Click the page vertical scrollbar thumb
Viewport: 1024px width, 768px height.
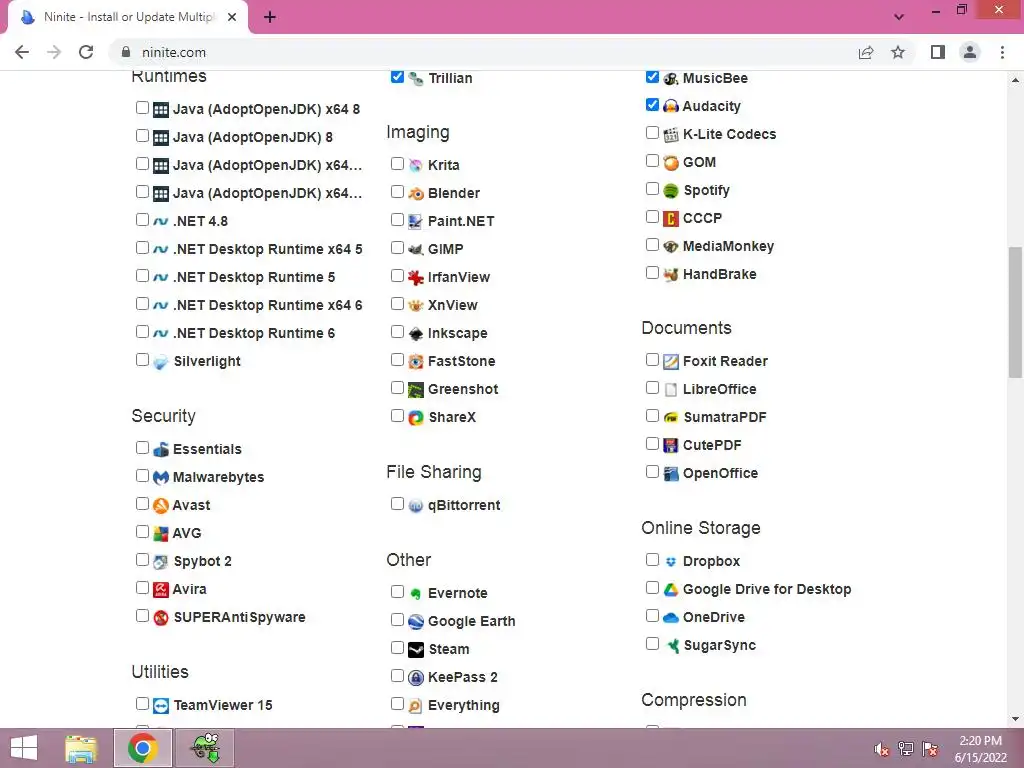point(1015,312)
